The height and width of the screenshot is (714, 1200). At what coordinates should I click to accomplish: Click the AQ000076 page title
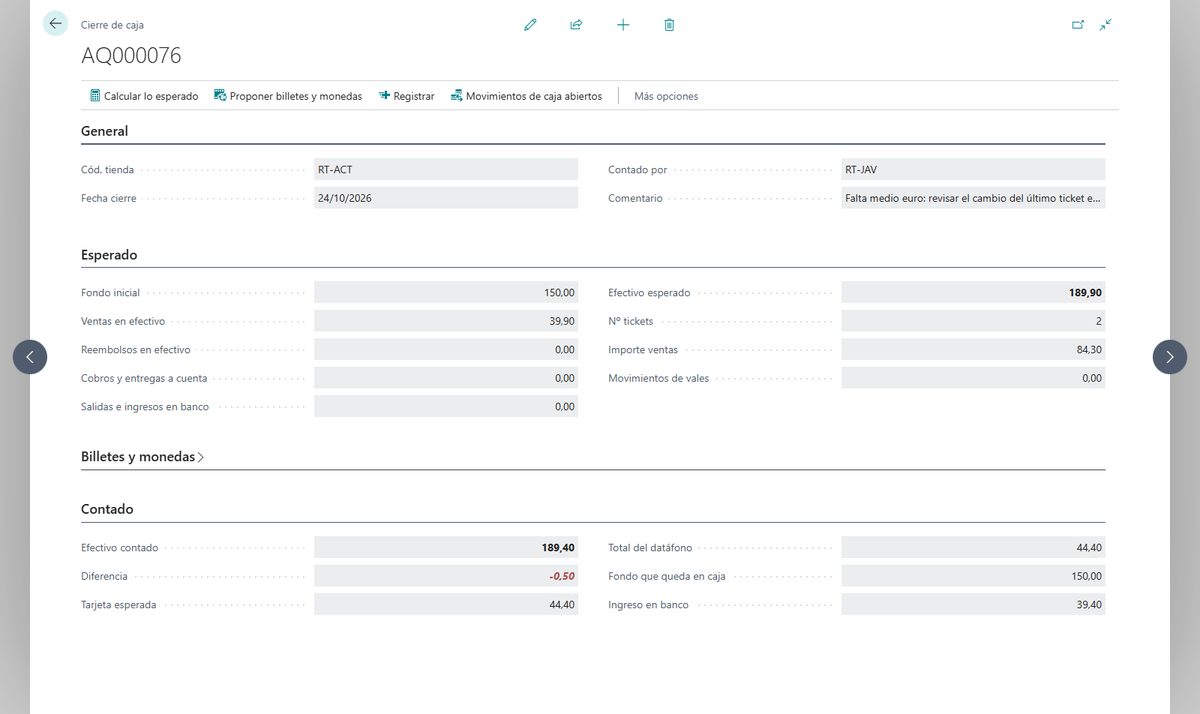click(131, 56)
